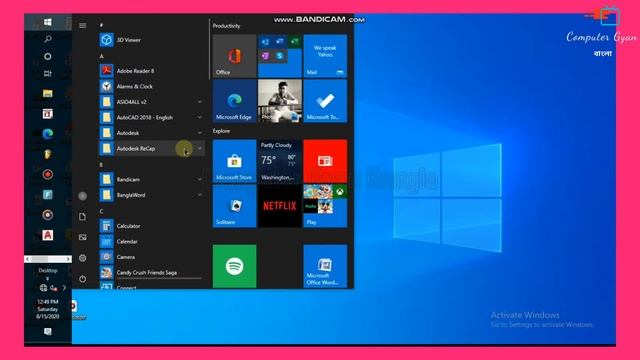640x360 pixels.
Task: Expand the Autodesk ReCap folder chevron
Action: click(200, 148)
